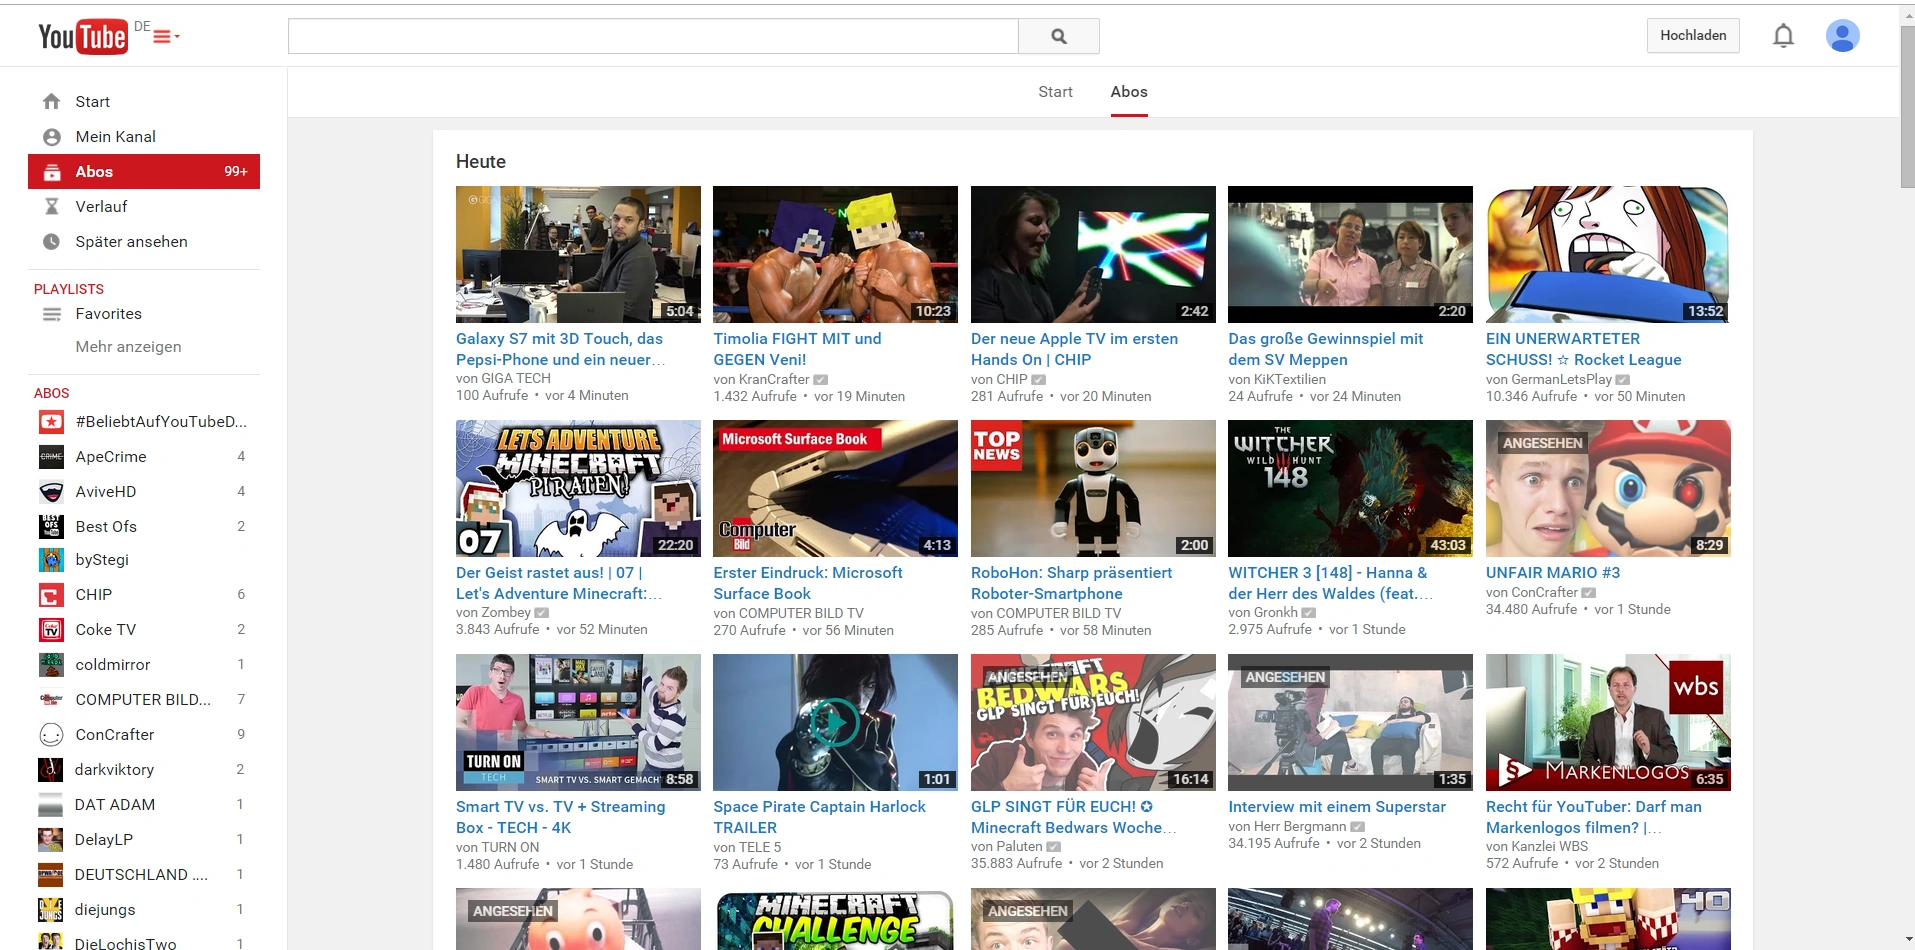Focus the YouTube search input field
Viewport: 1915px width, 950px height.
[653, 36]
